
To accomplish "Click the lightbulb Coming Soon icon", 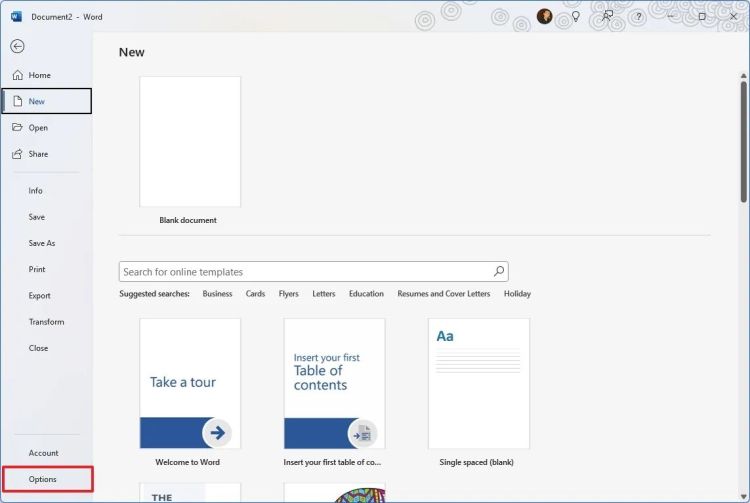I will [x=575, y=16].
